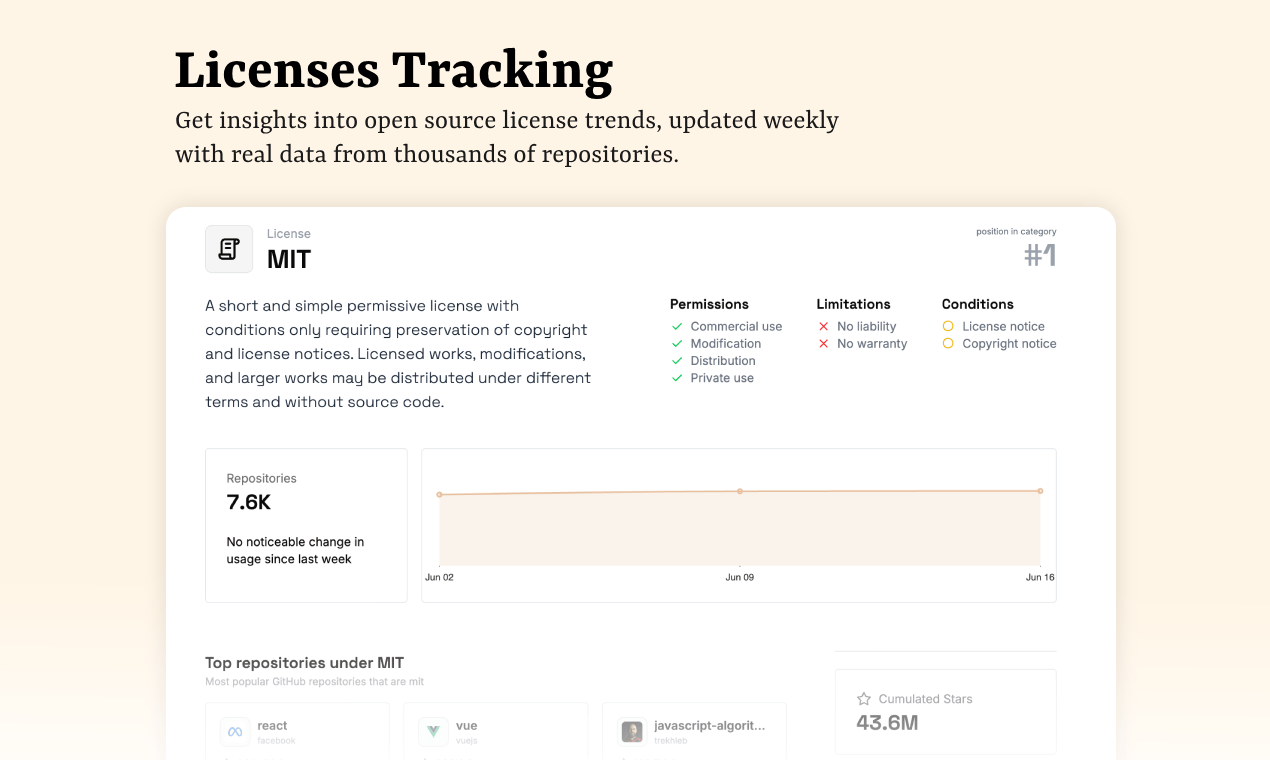The width and height of the screenshot is (1270, 760).
Task: Click the Conditions heading
Action: [x=978, y=304]
